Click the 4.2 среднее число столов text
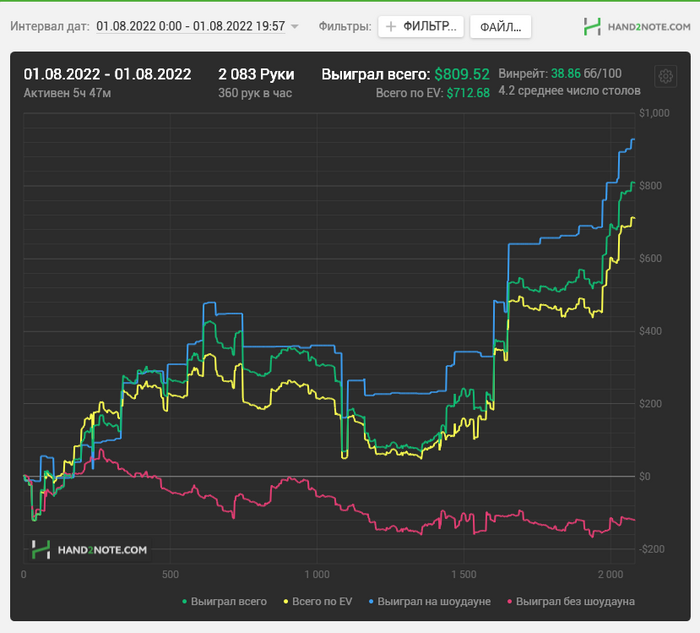 click(x=569, y=91)
